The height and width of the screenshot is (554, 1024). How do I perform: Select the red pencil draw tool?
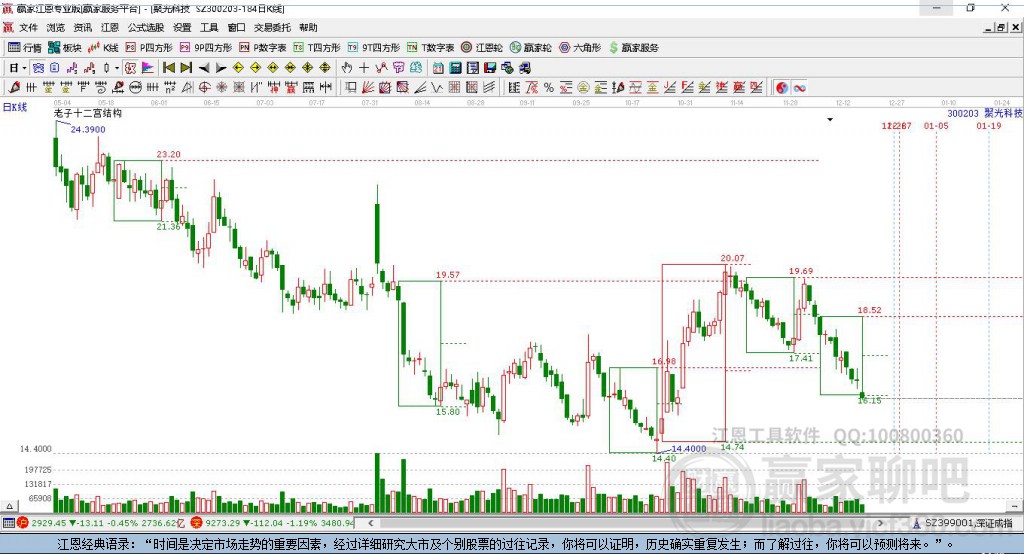[x=14, y=88]
